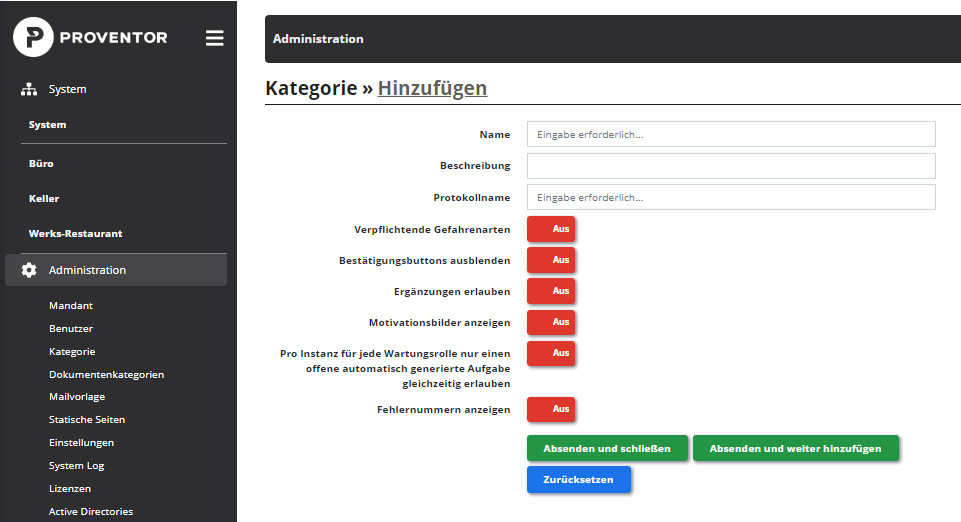Turn on Motivationsbilder anzeigen toggle
The width and height of the screenshot is (961, 522).
(551, 322)
